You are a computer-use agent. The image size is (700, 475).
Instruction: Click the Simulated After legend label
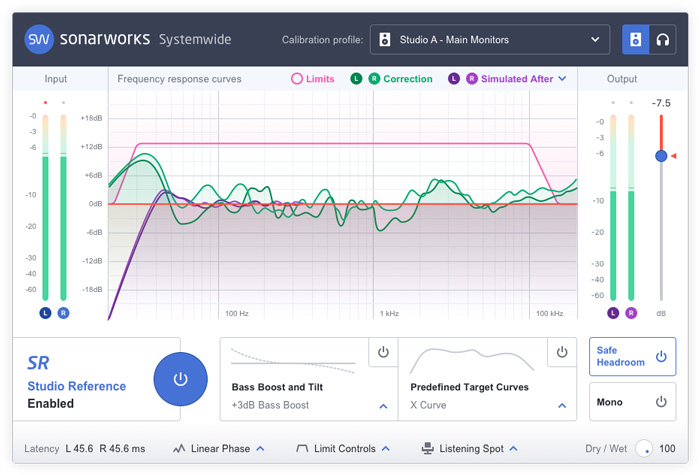coord(517,79)
